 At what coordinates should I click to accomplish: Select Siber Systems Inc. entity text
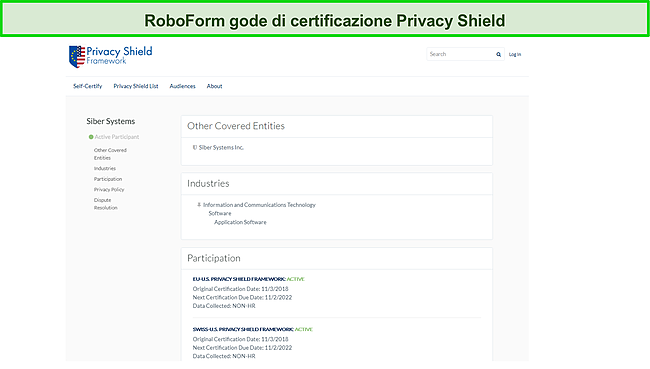[221, 148]
